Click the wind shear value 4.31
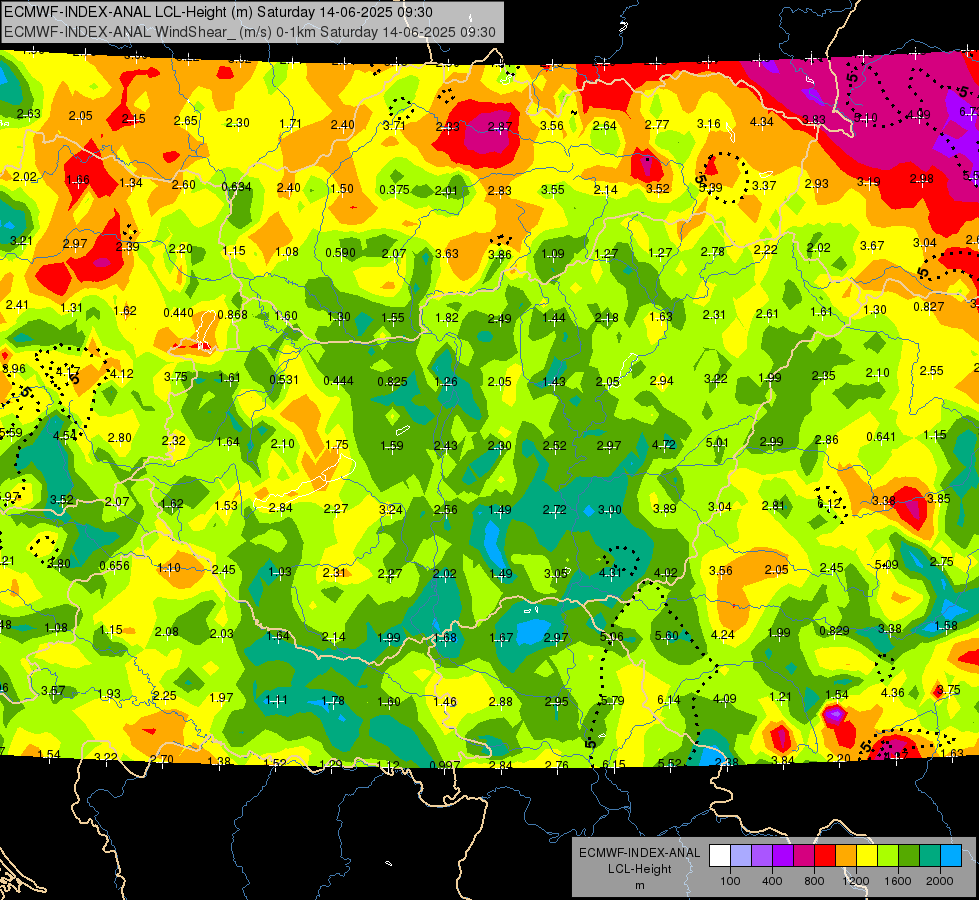979x900 pixels. point(610,572)
